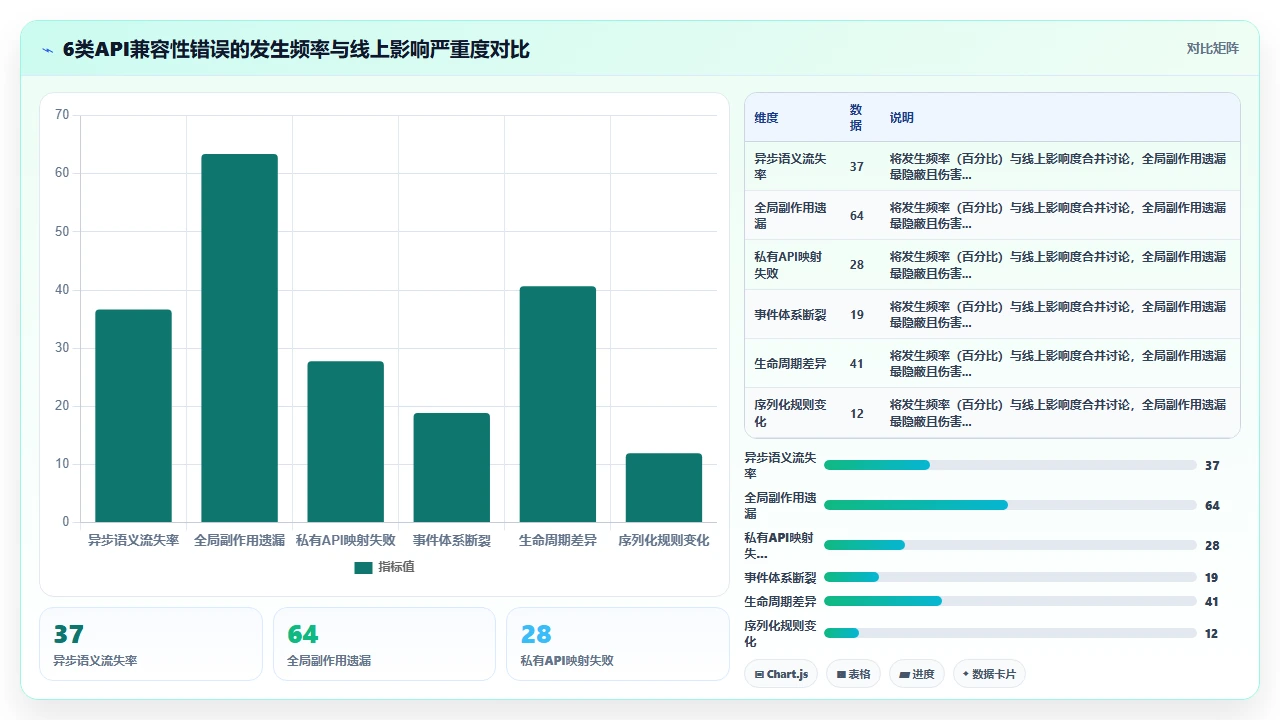The height and width of the screenshot is (720, 1280).
Task: Click the 异步语义流失率 table row name
Action: [x=790, y=166]
